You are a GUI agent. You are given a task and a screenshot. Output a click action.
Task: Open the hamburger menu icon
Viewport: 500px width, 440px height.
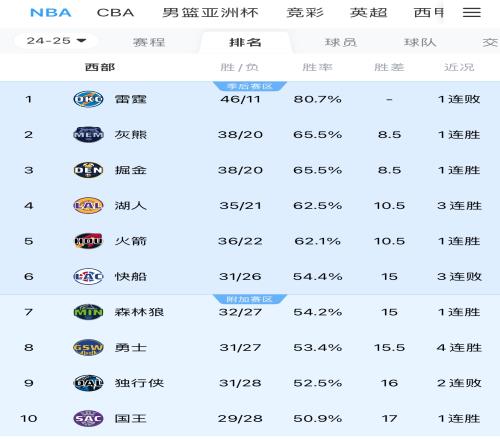point(472,13)
